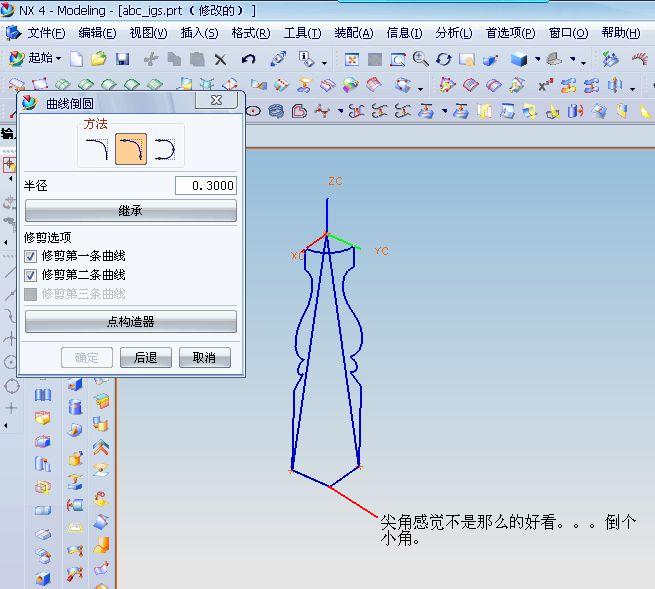
Task: Open the 编辑(E) menu
Action: pos(97,33)
